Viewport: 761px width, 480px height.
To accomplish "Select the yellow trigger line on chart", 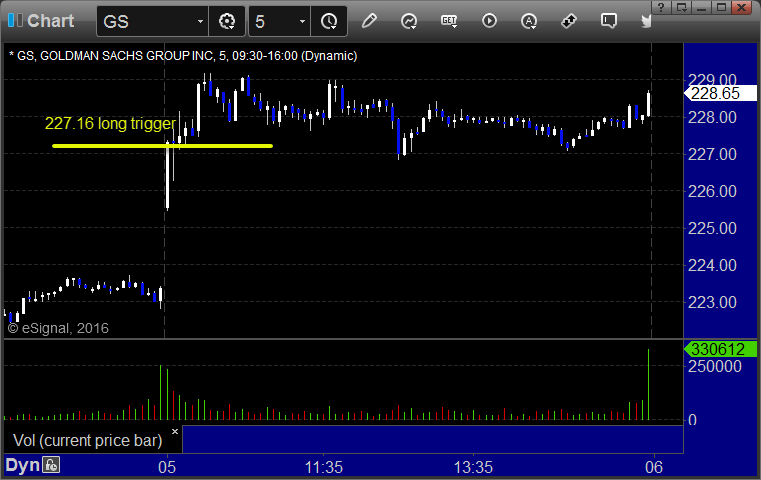I will [x=163, y=146].
